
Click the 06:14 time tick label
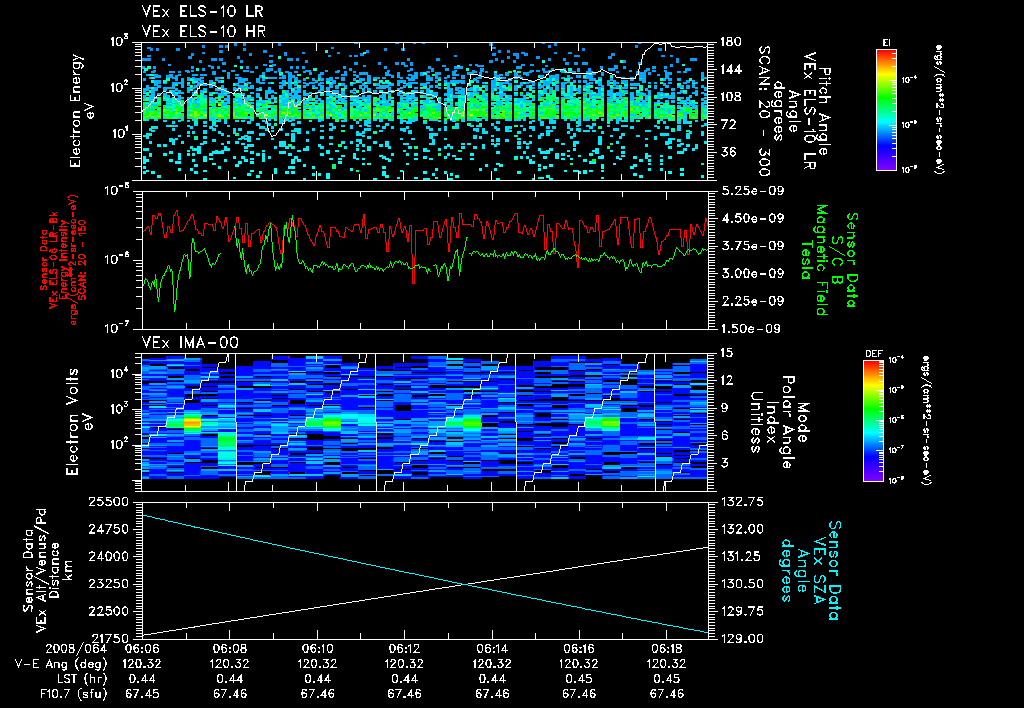click(492, 649)
